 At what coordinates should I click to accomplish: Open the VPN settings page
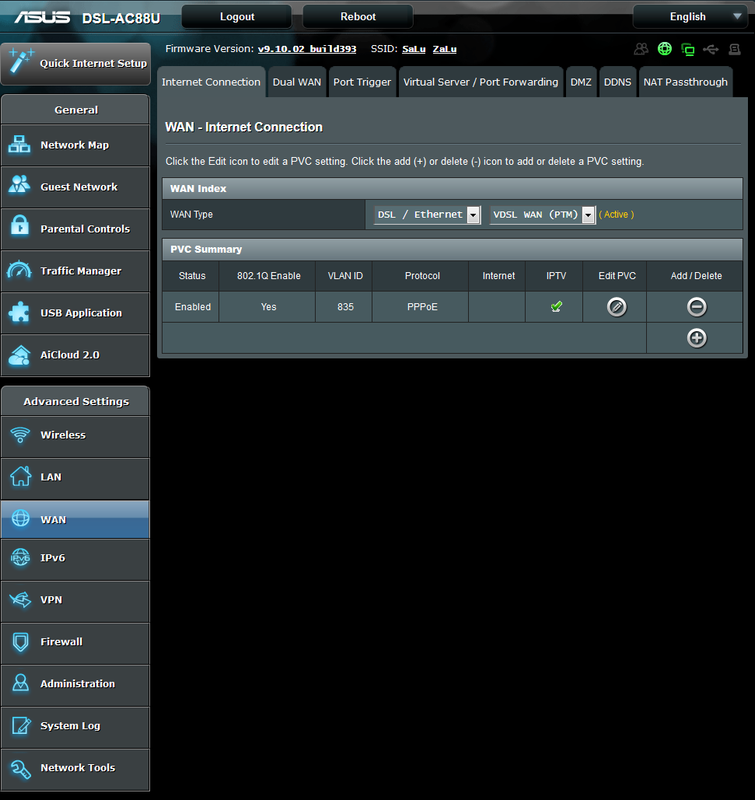pyautogui.click(x=75, y=601)
